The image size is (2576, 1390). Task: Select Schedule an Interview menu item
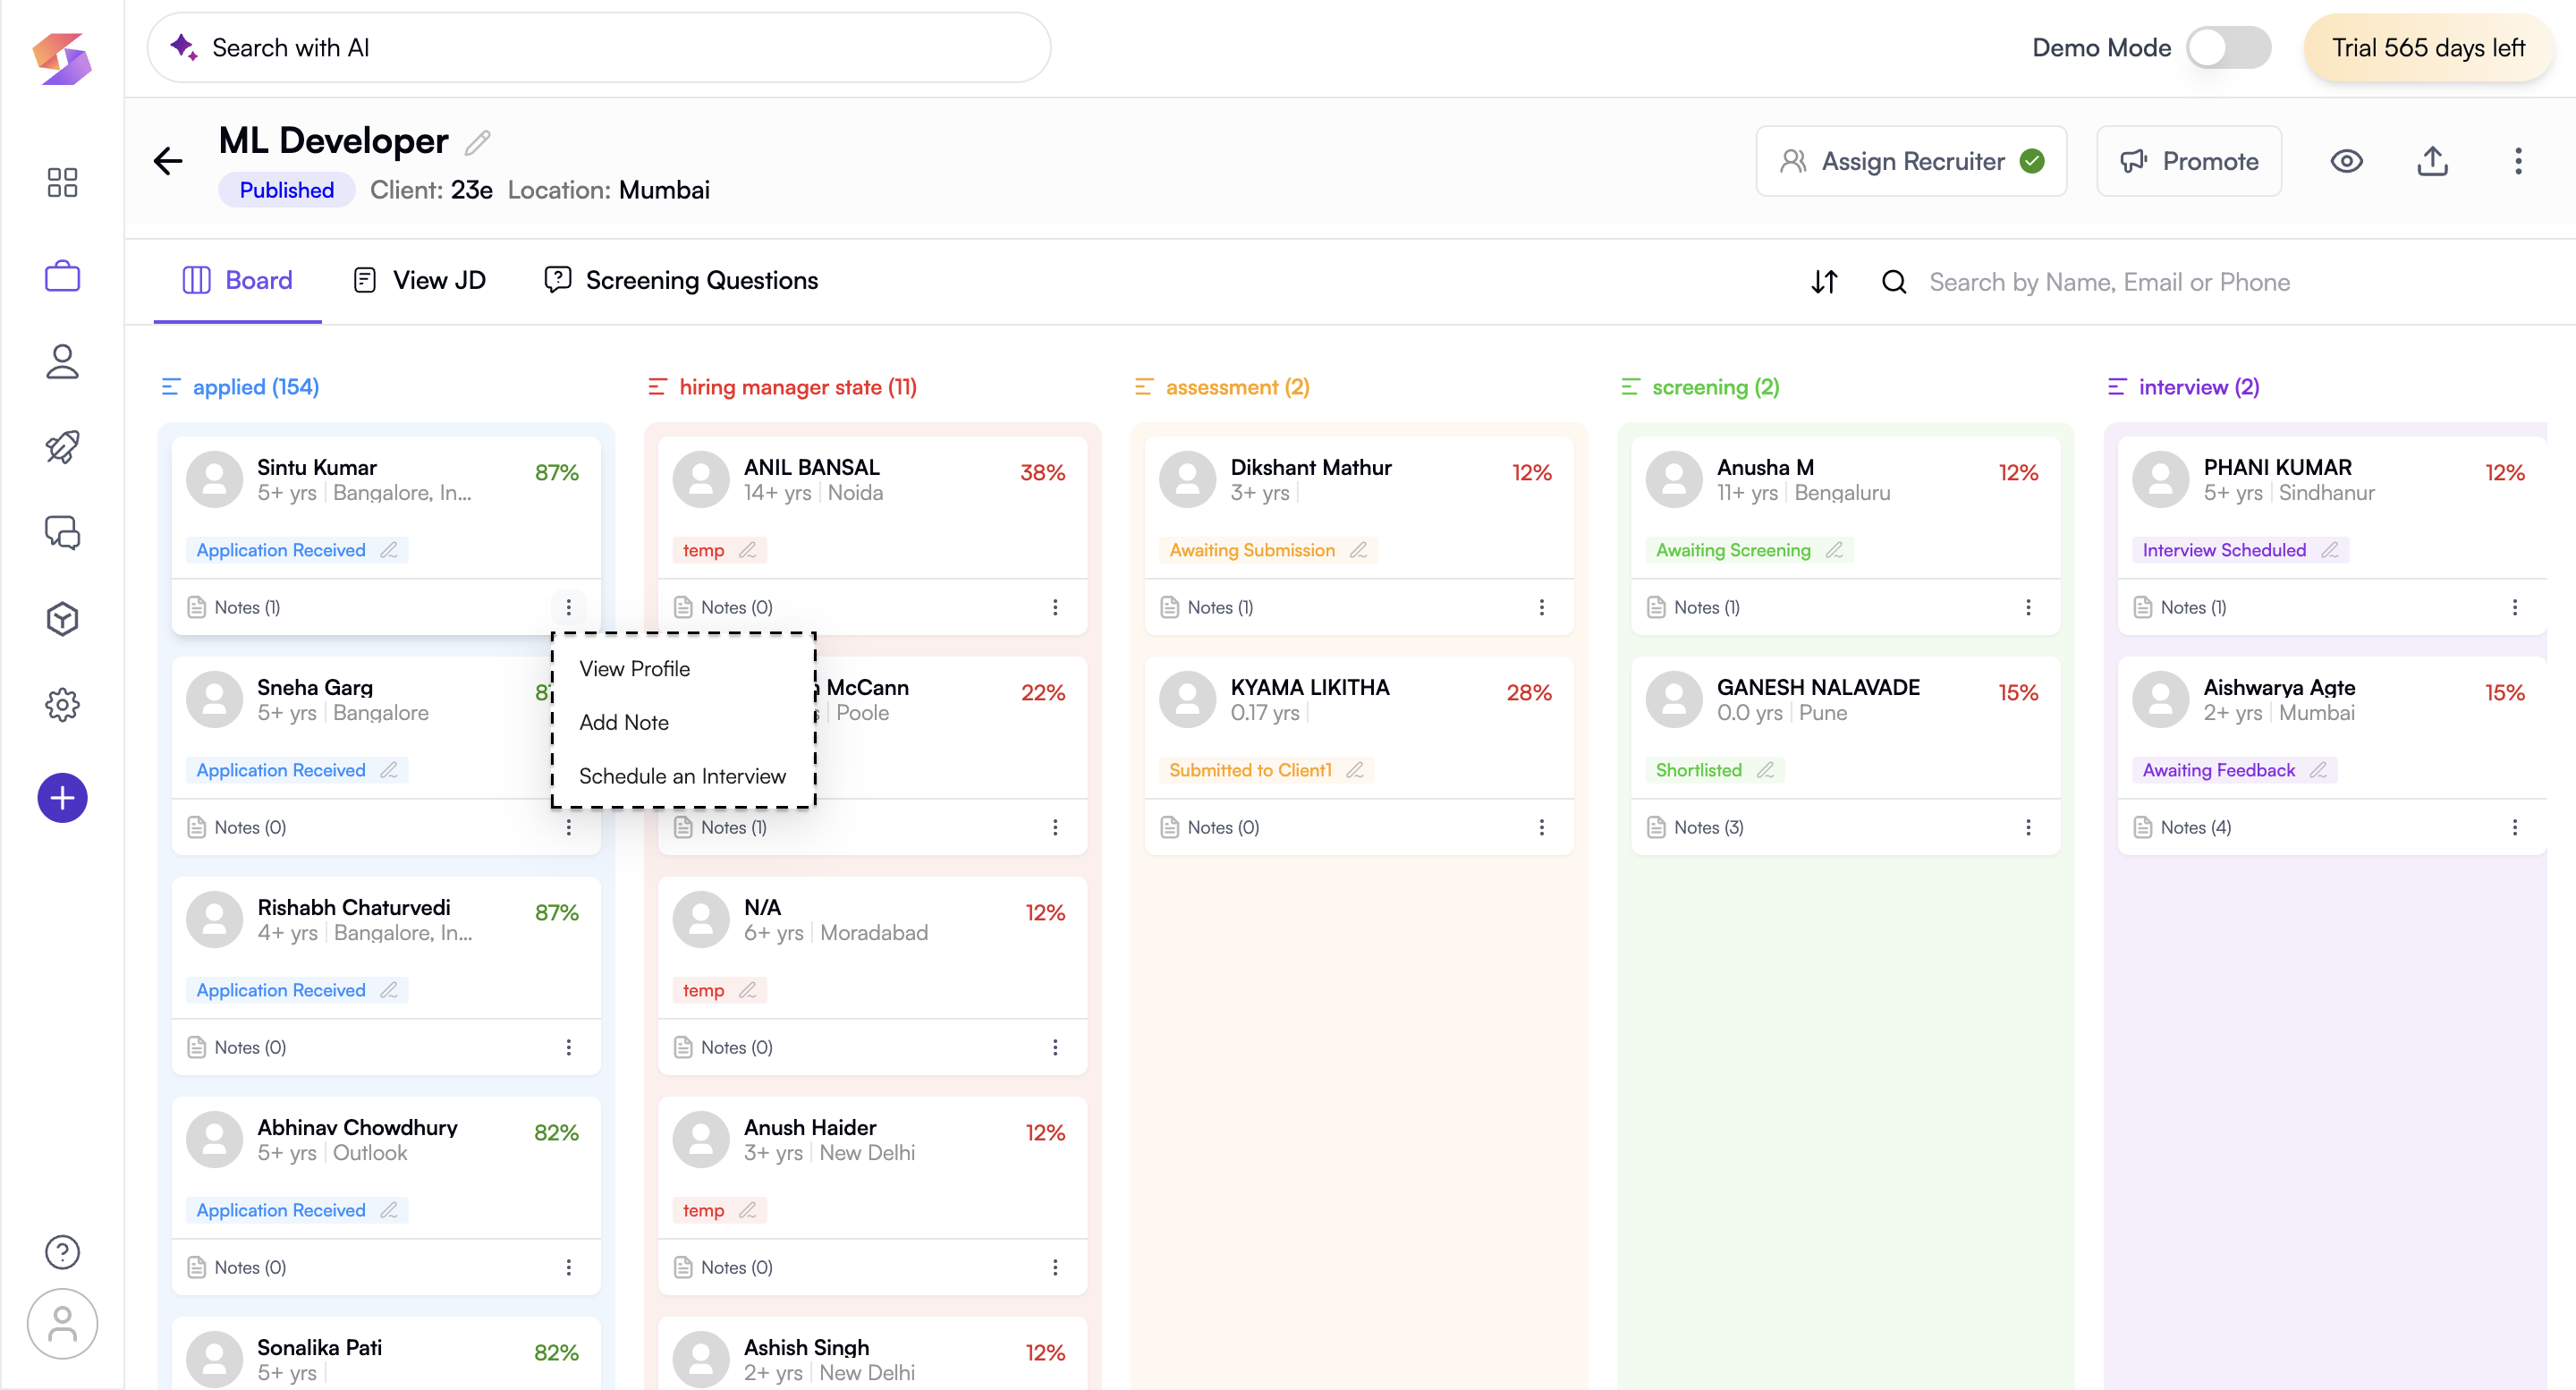tap(684, 776)
